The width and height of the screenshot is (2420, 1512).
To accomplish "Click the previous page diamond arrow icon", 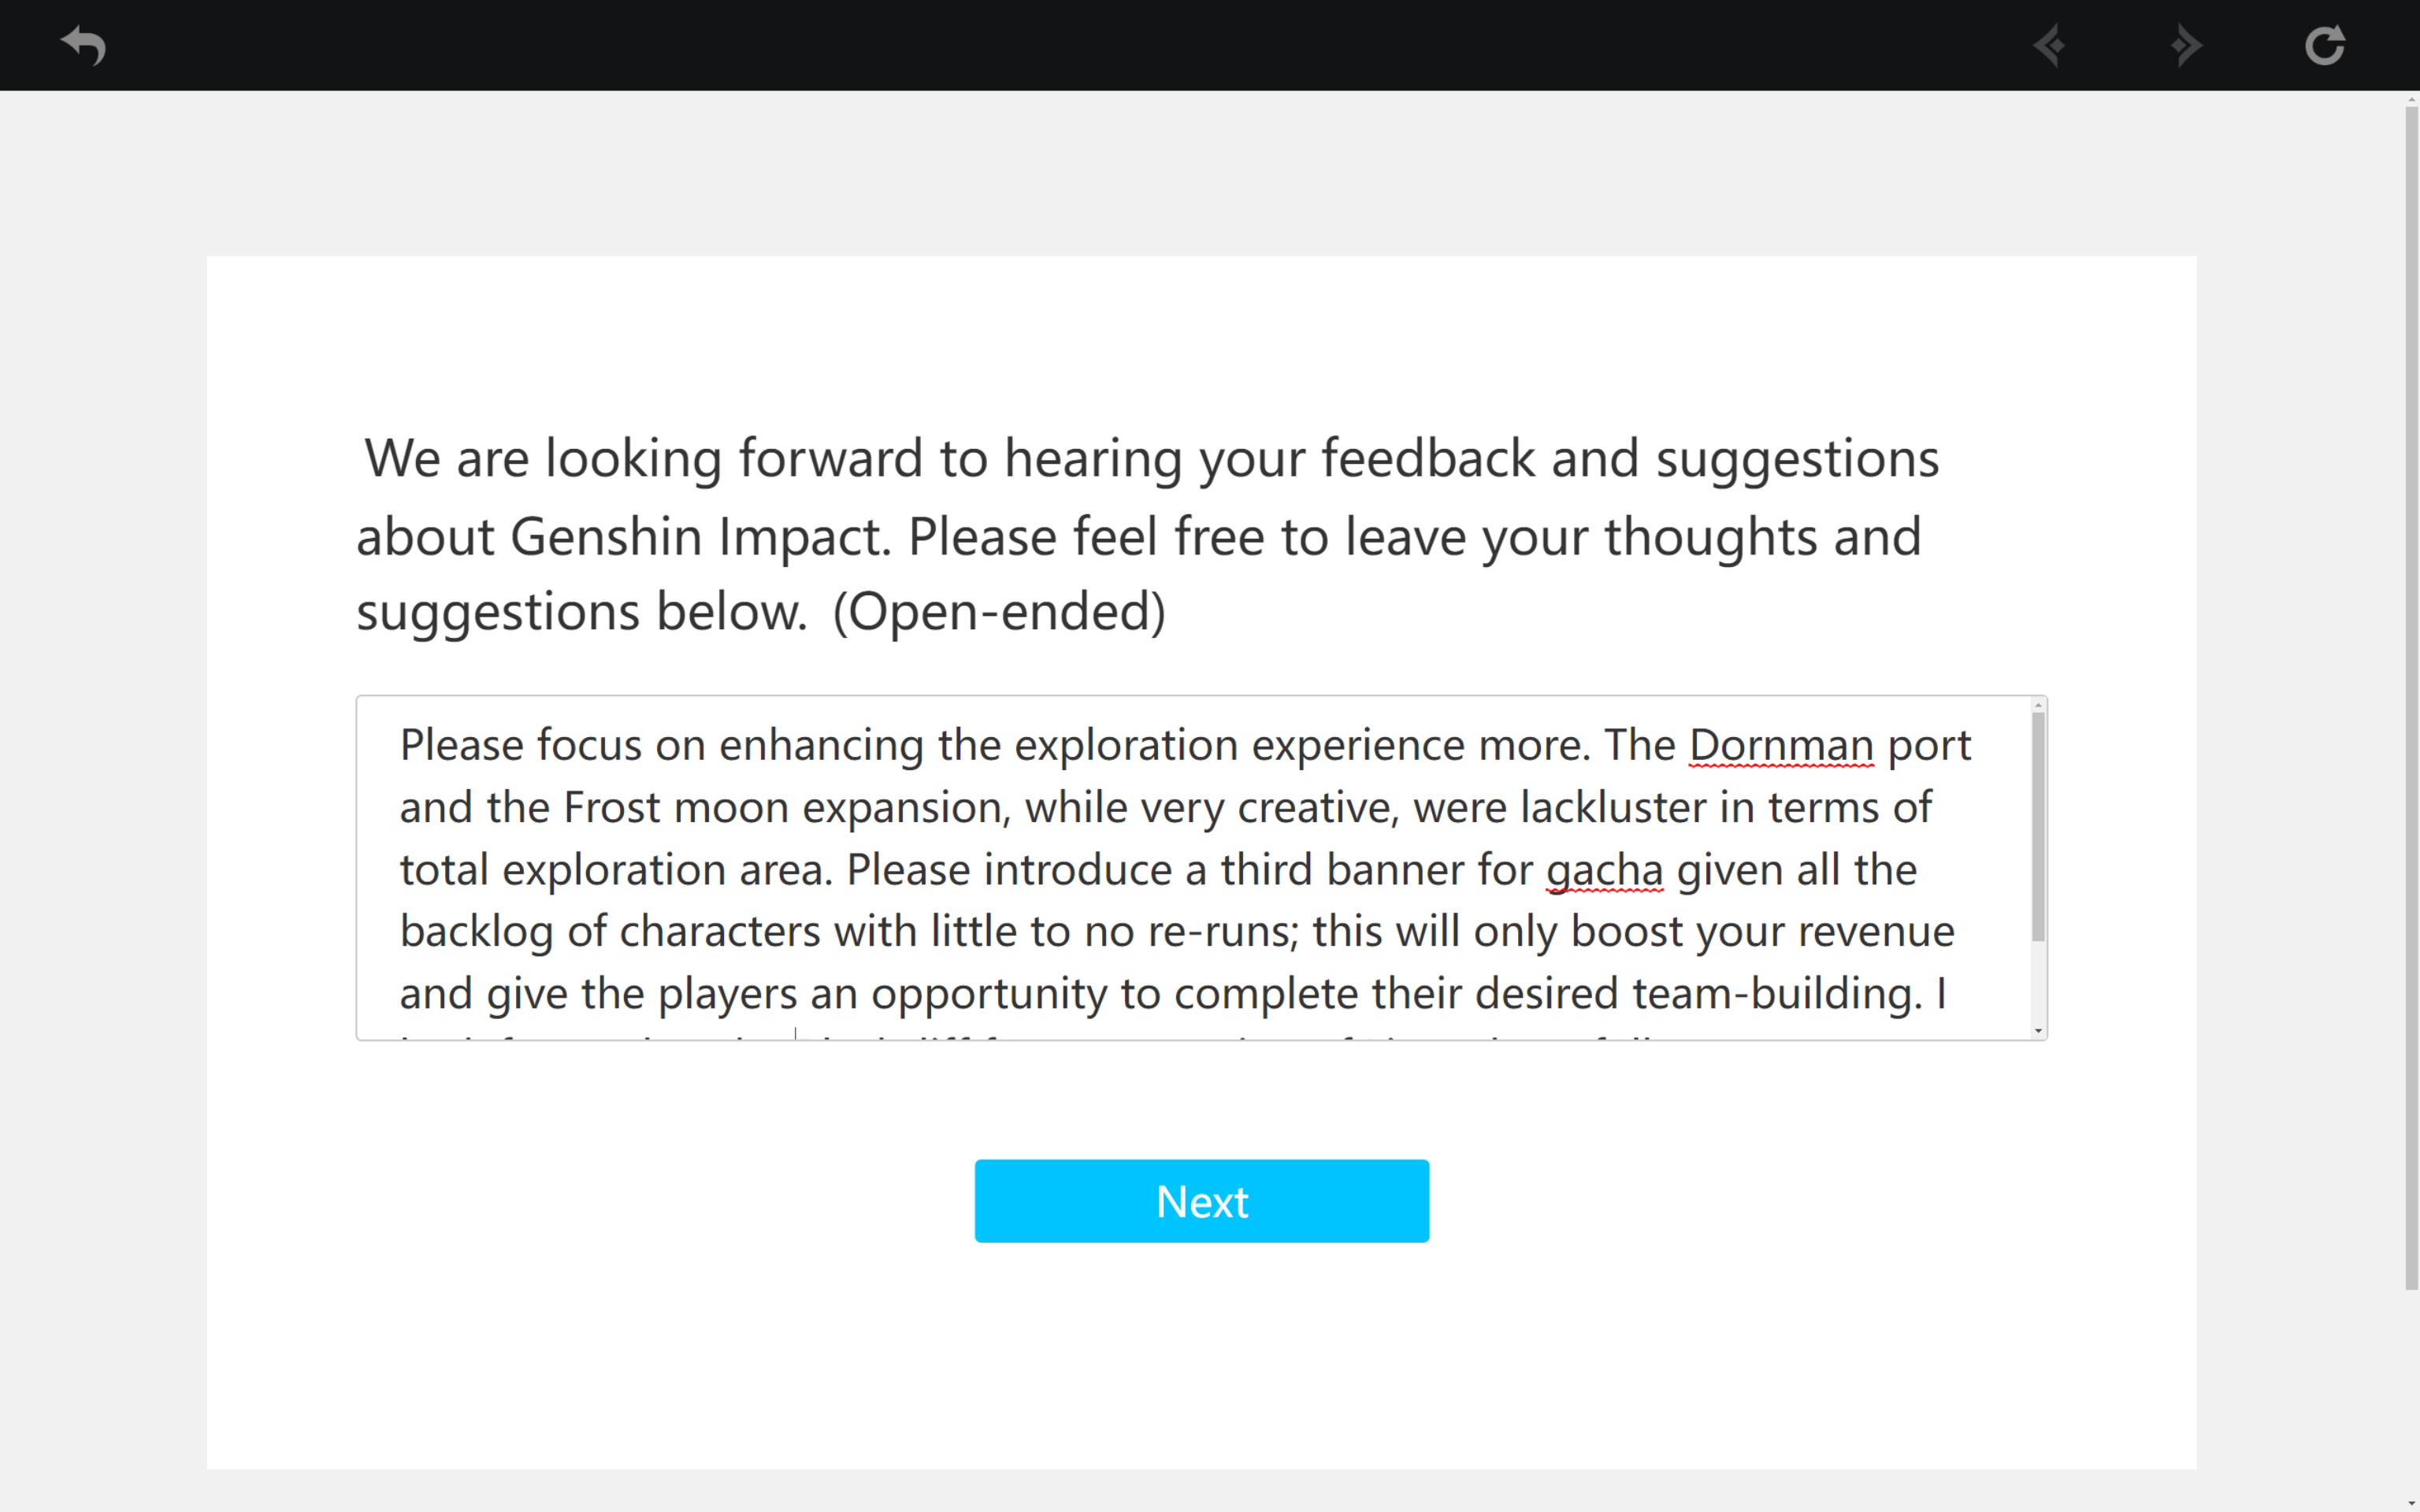I will coord(2050,45).
